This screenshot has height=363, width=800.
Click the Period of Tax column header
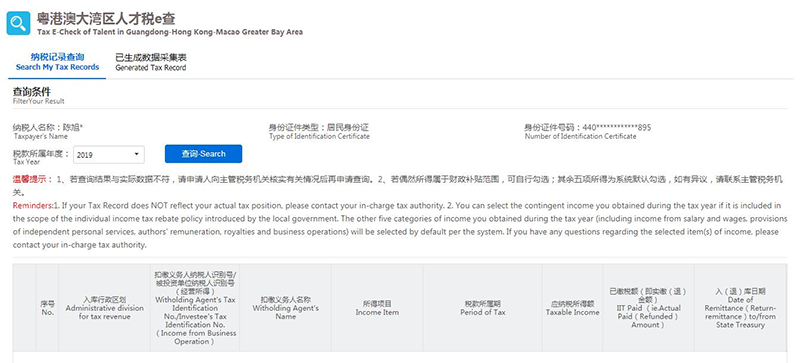coord(483,308)
